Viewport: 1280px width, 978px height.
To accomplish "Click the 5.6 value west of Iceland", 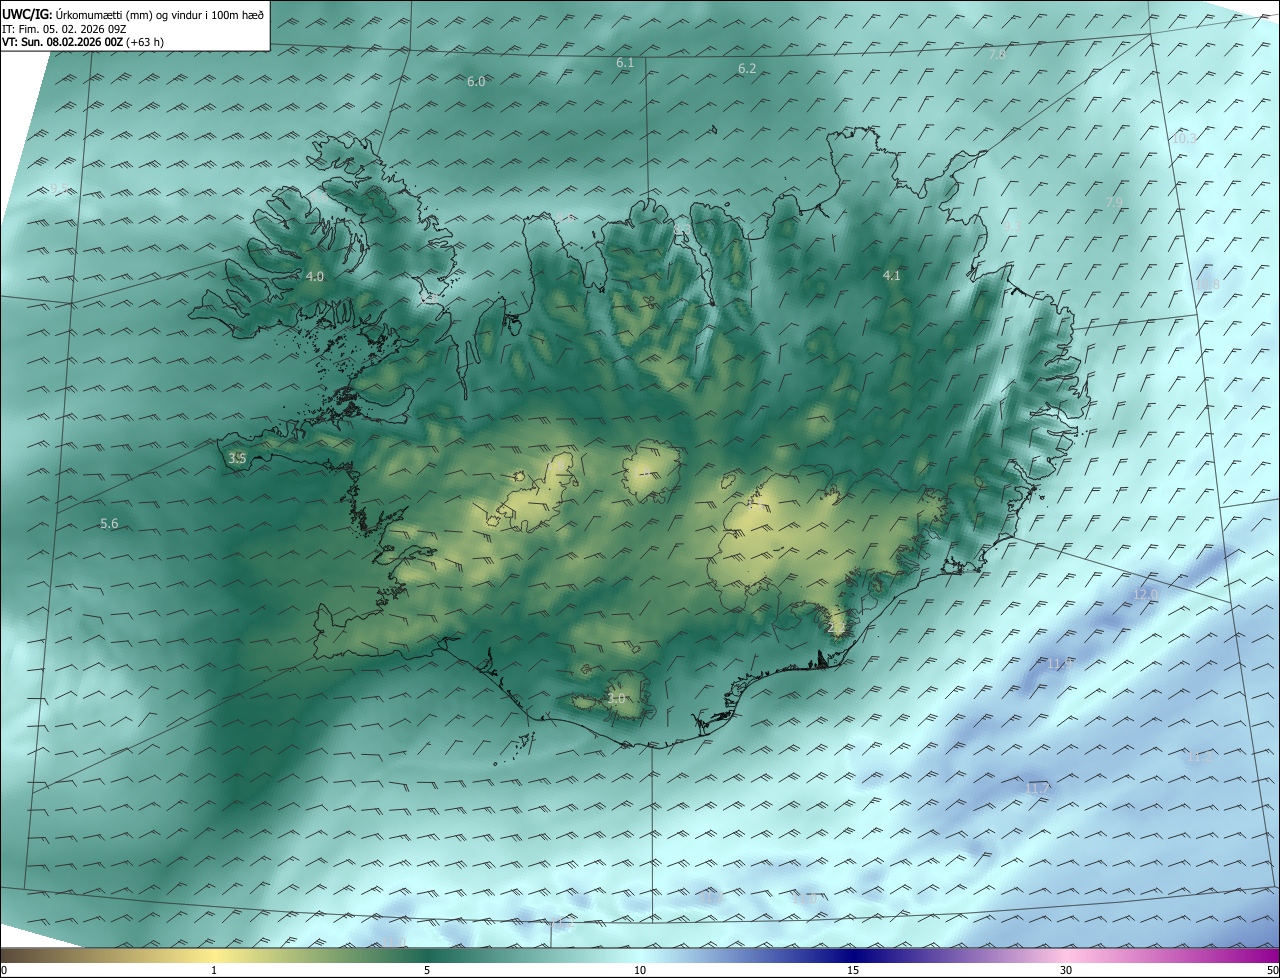I will tap(109, 524).
